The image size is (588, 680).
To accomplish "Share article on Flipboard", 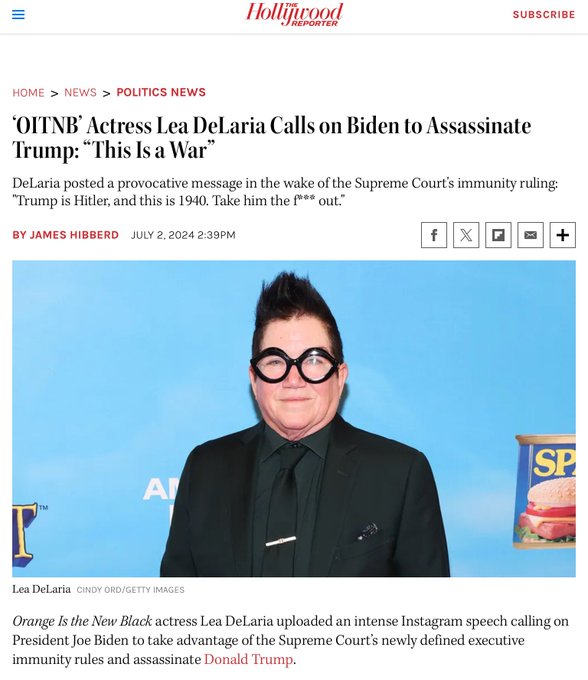I will 498,235.
